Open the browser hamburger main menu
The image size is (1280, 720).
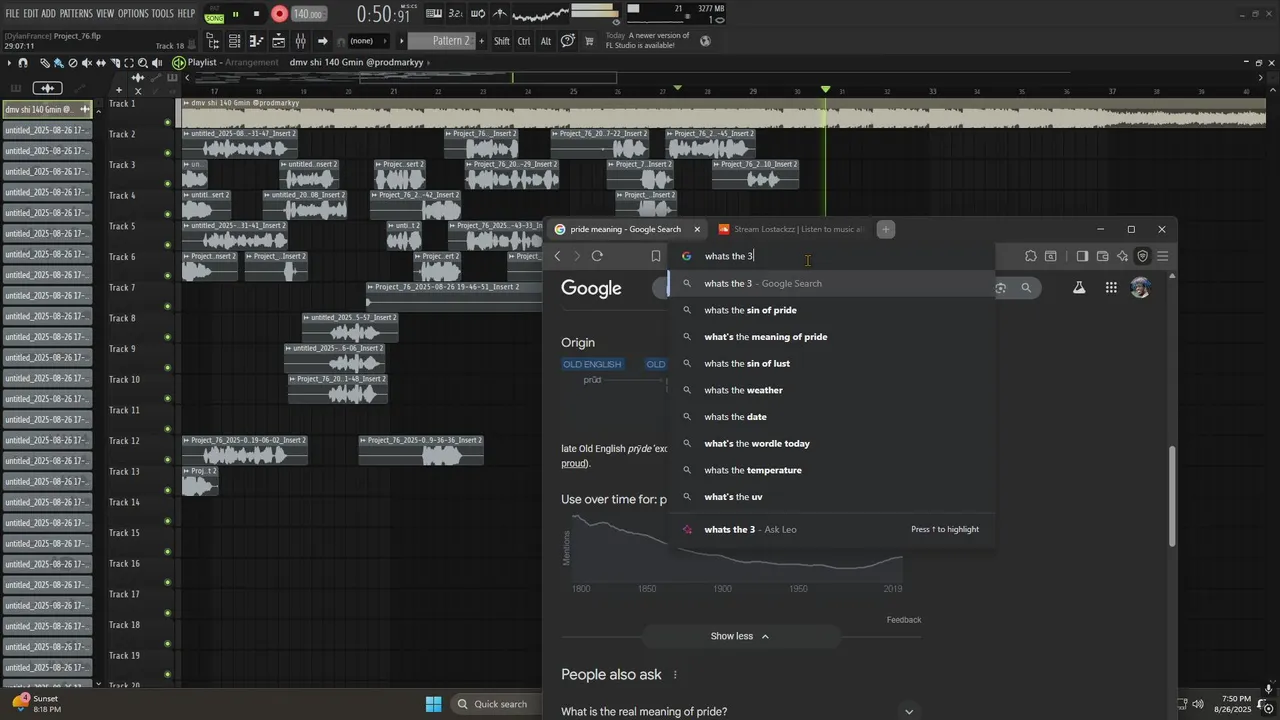pos(1163,256)
